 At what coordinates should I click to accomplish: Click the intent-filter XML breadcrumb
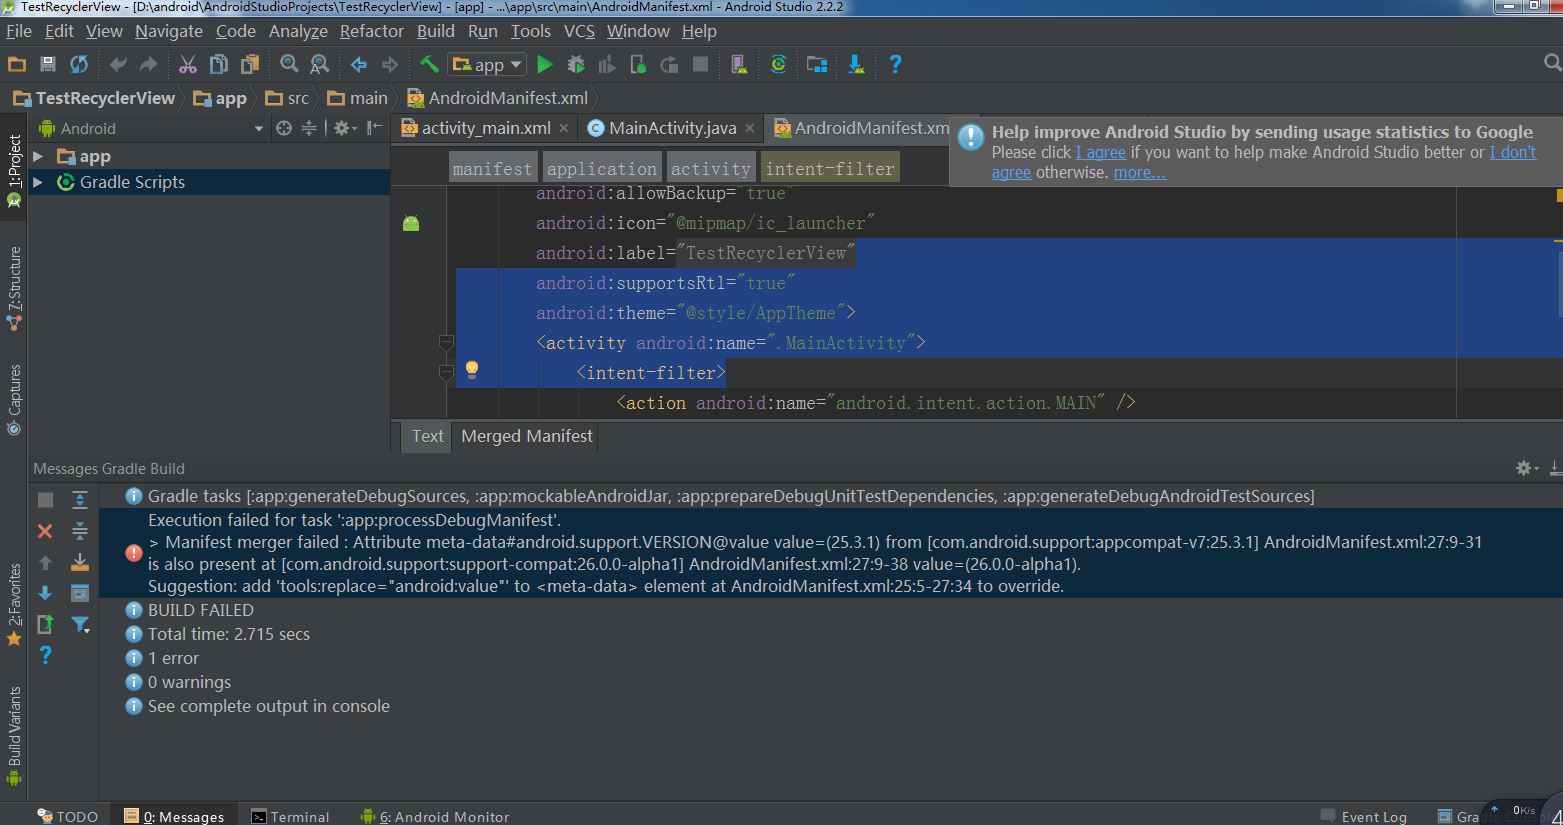point(829,168)
